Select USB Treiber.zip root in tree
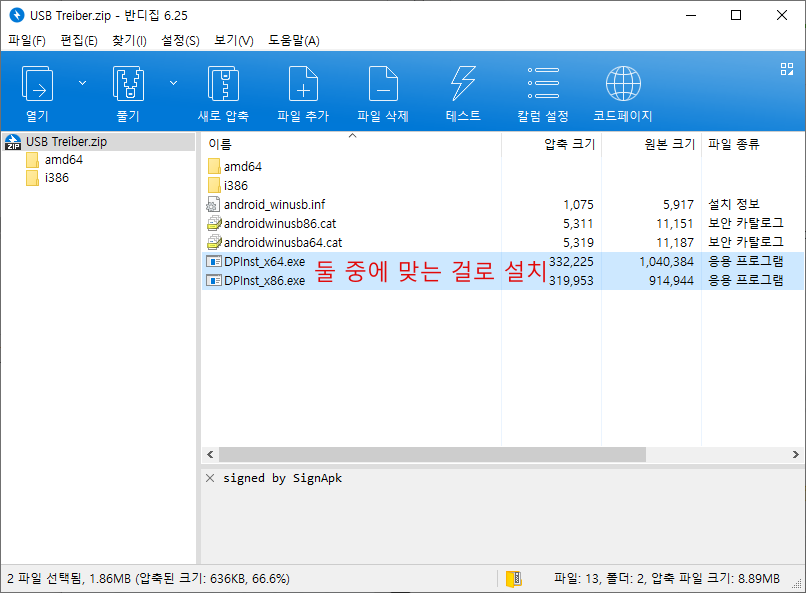 tap(99, 142)
